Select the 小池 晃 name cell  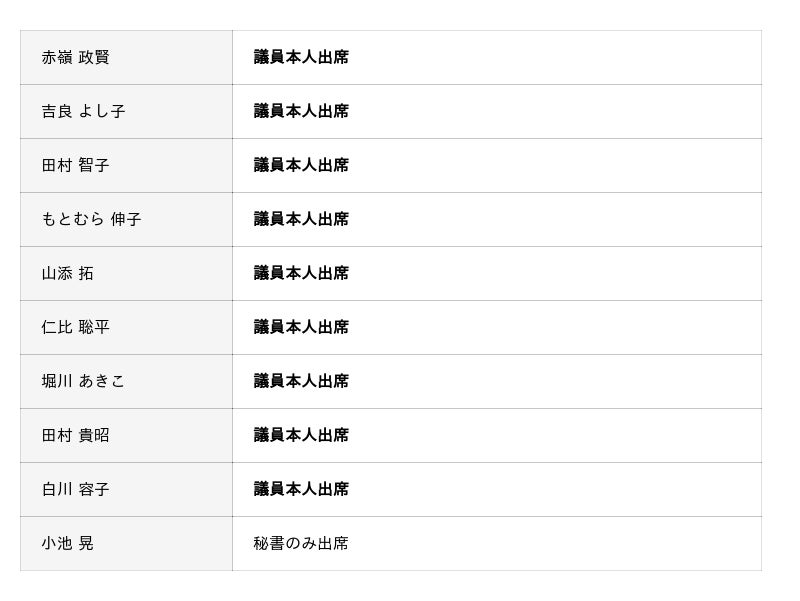point(68,544)
